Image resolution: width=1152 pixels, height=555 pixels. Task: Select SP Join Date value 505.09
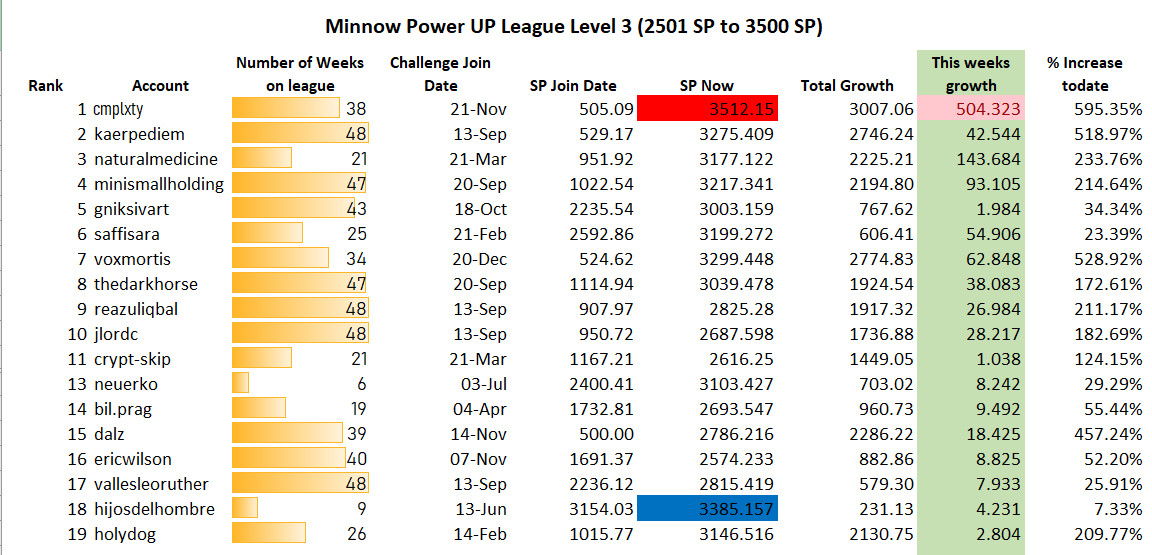[606, 110]
